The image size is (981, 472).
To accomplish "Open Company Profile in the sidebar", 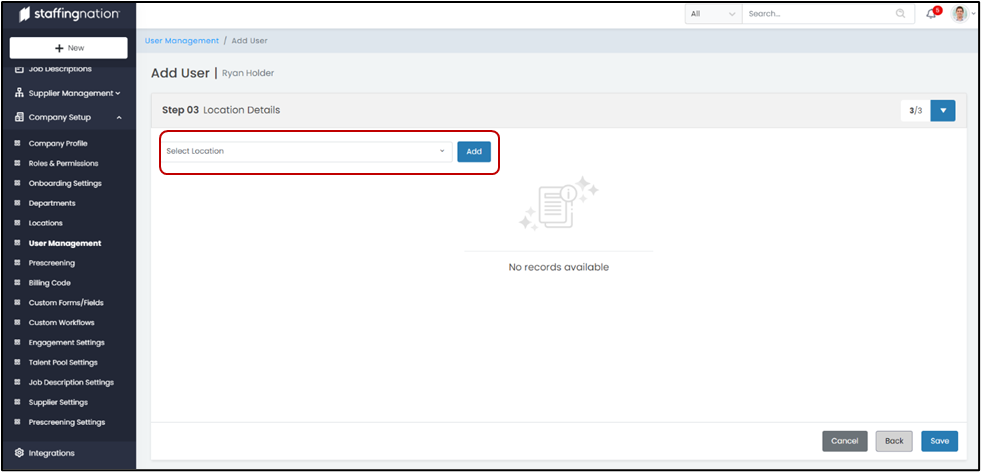I will (58, 143).
